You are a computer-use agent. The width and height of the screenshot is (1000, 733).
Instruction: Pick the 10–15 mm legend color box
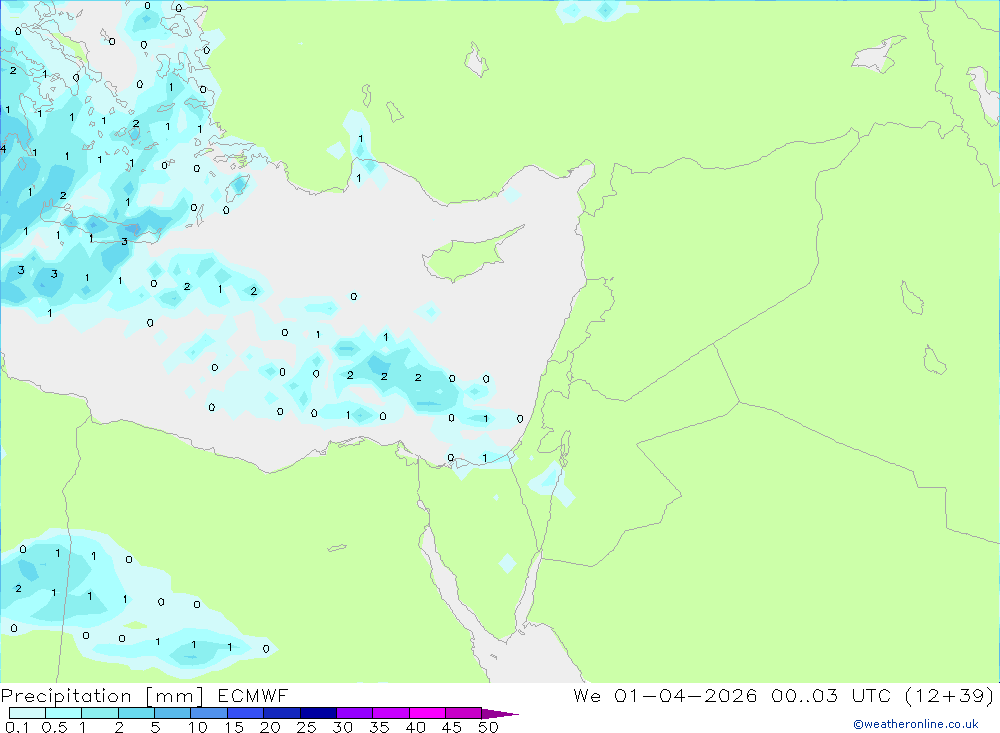pyautogui.click(x=209, y=713)
